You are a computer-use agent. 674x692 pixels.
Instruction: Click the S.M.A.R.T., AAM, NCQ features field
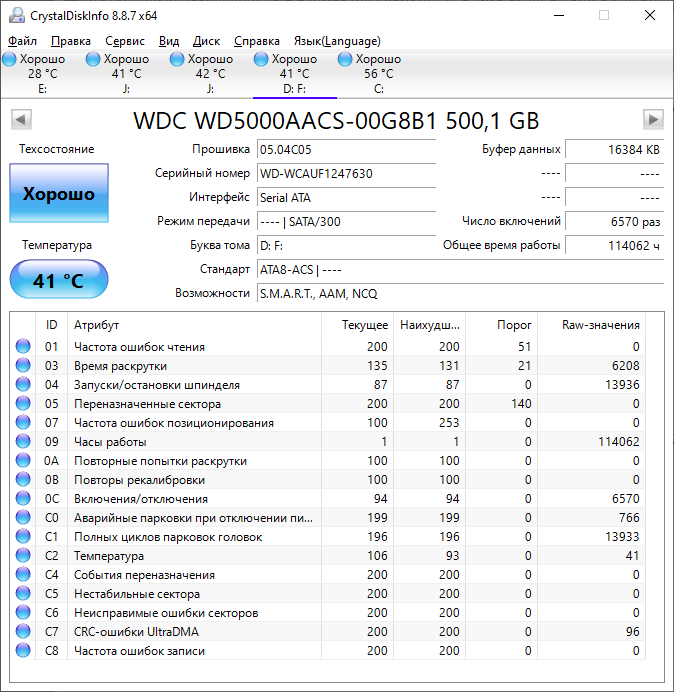(460, 293)
